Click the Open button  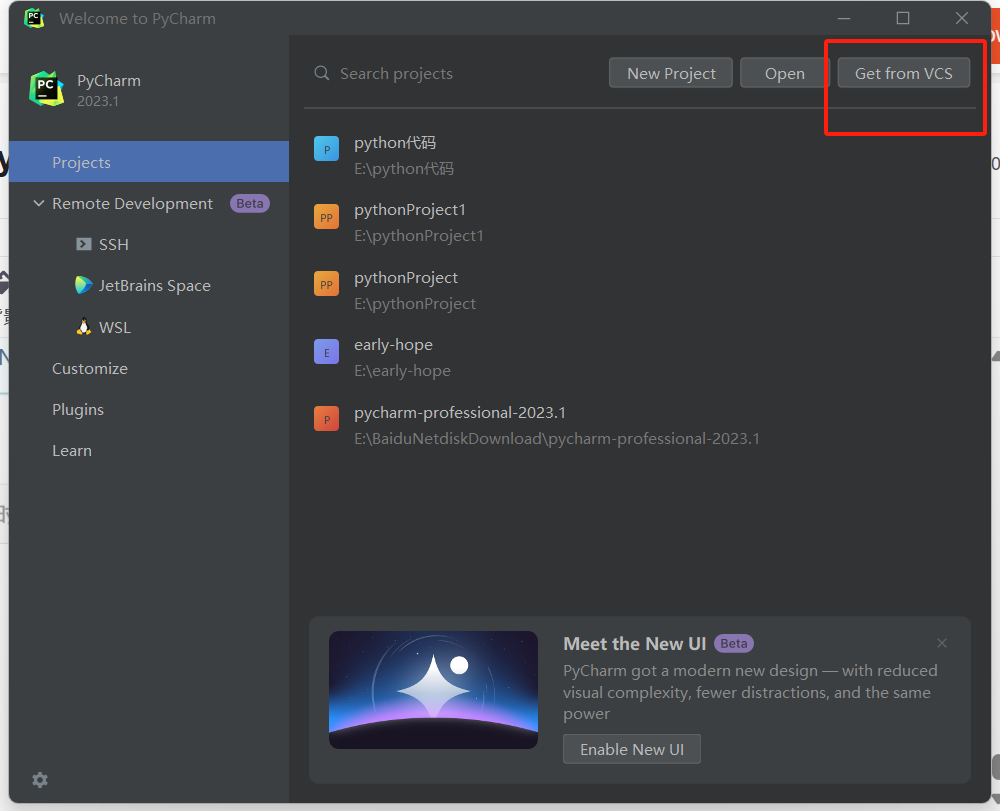784,73
